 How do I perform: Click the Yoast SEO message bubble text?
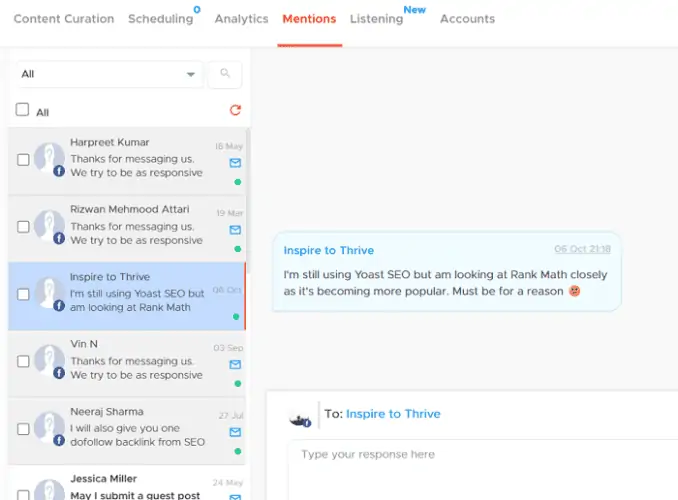[x=445, y=283]
